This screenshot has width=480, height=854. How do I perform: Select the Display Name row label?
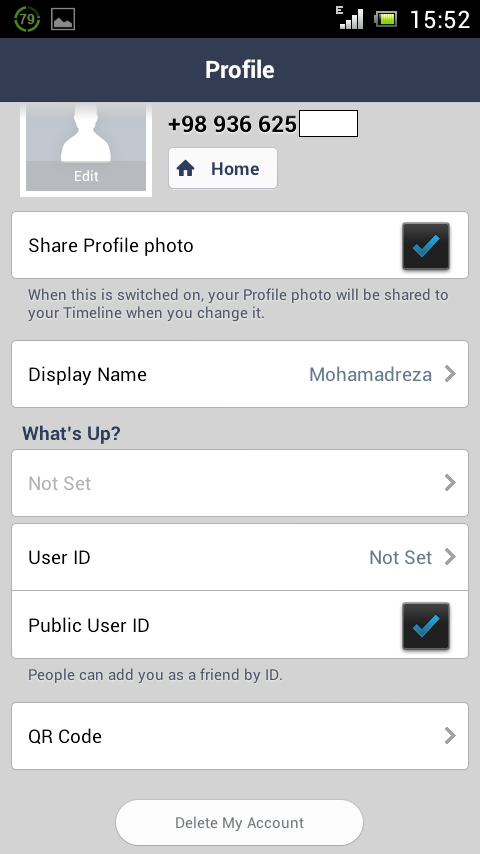point(87,375)
